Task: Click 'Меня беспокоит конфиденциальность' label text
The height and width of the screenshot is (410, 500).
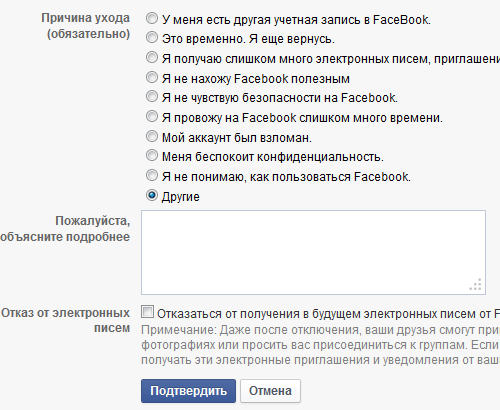Action: coord(273,157)
